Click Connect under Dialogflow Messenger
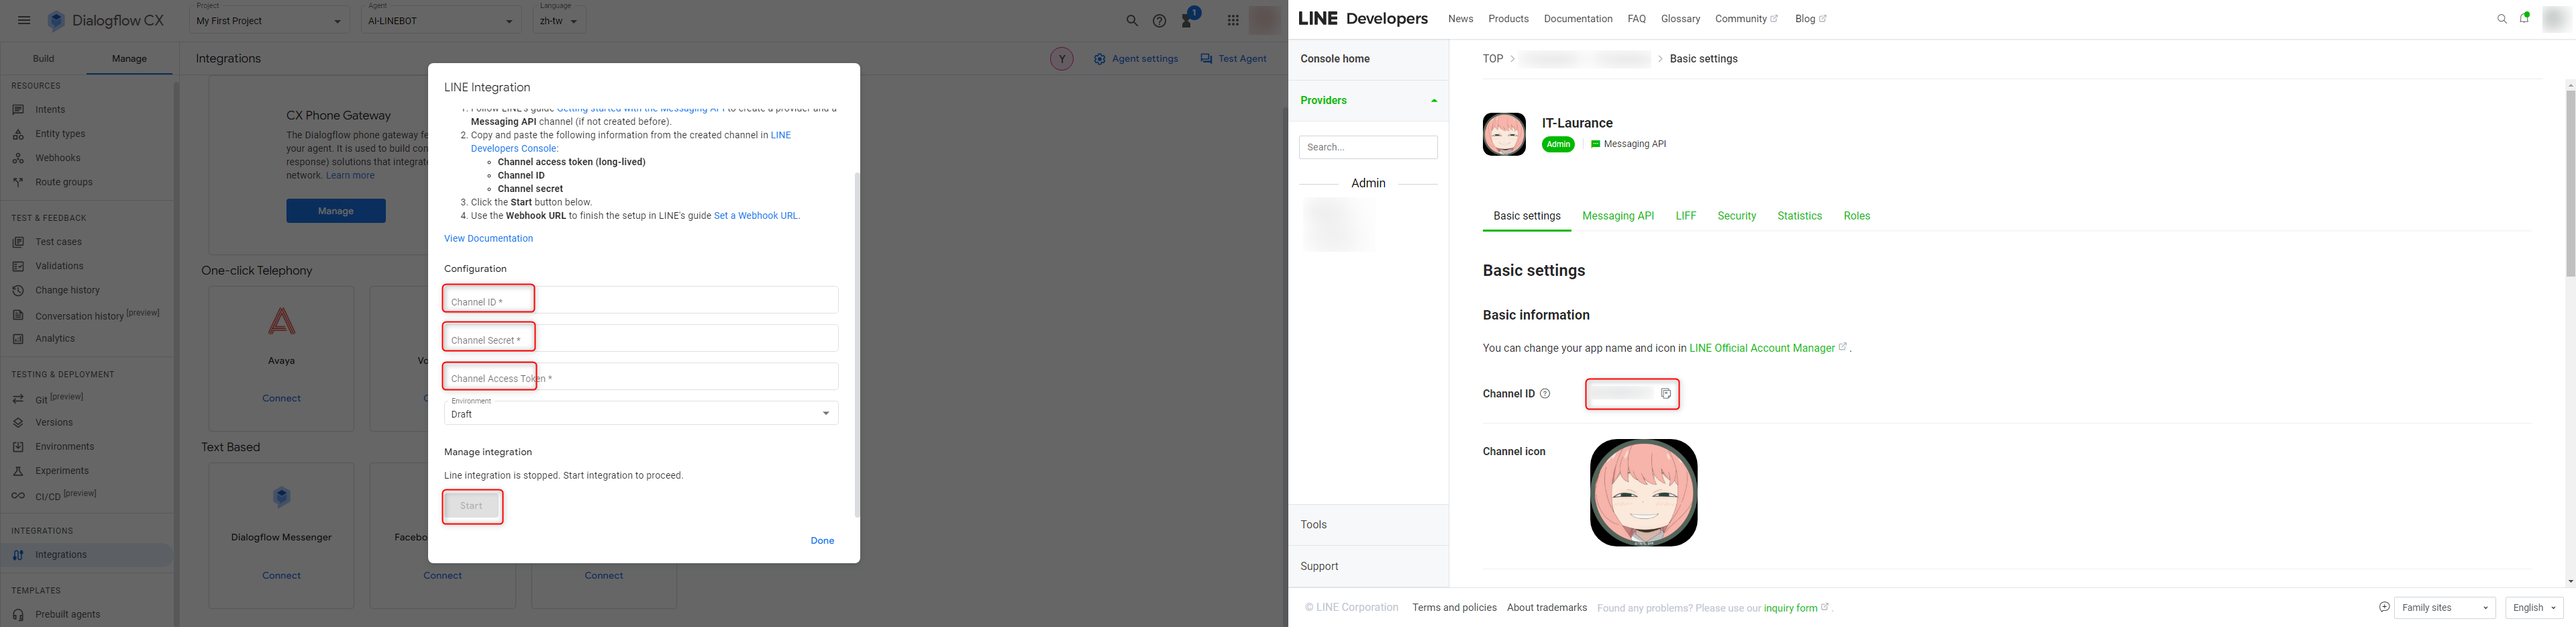This screenshot has height=627, width=2576. pos(282,576)
